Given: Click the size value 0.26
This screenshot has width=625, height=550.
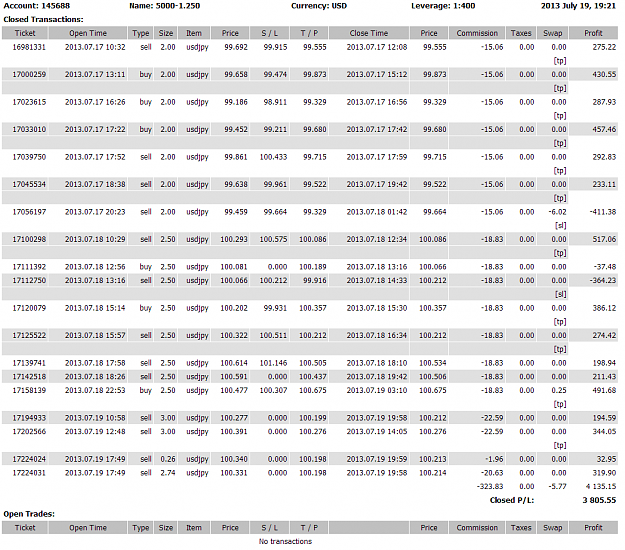Looking at the screenshot, I should click(168, 459).
